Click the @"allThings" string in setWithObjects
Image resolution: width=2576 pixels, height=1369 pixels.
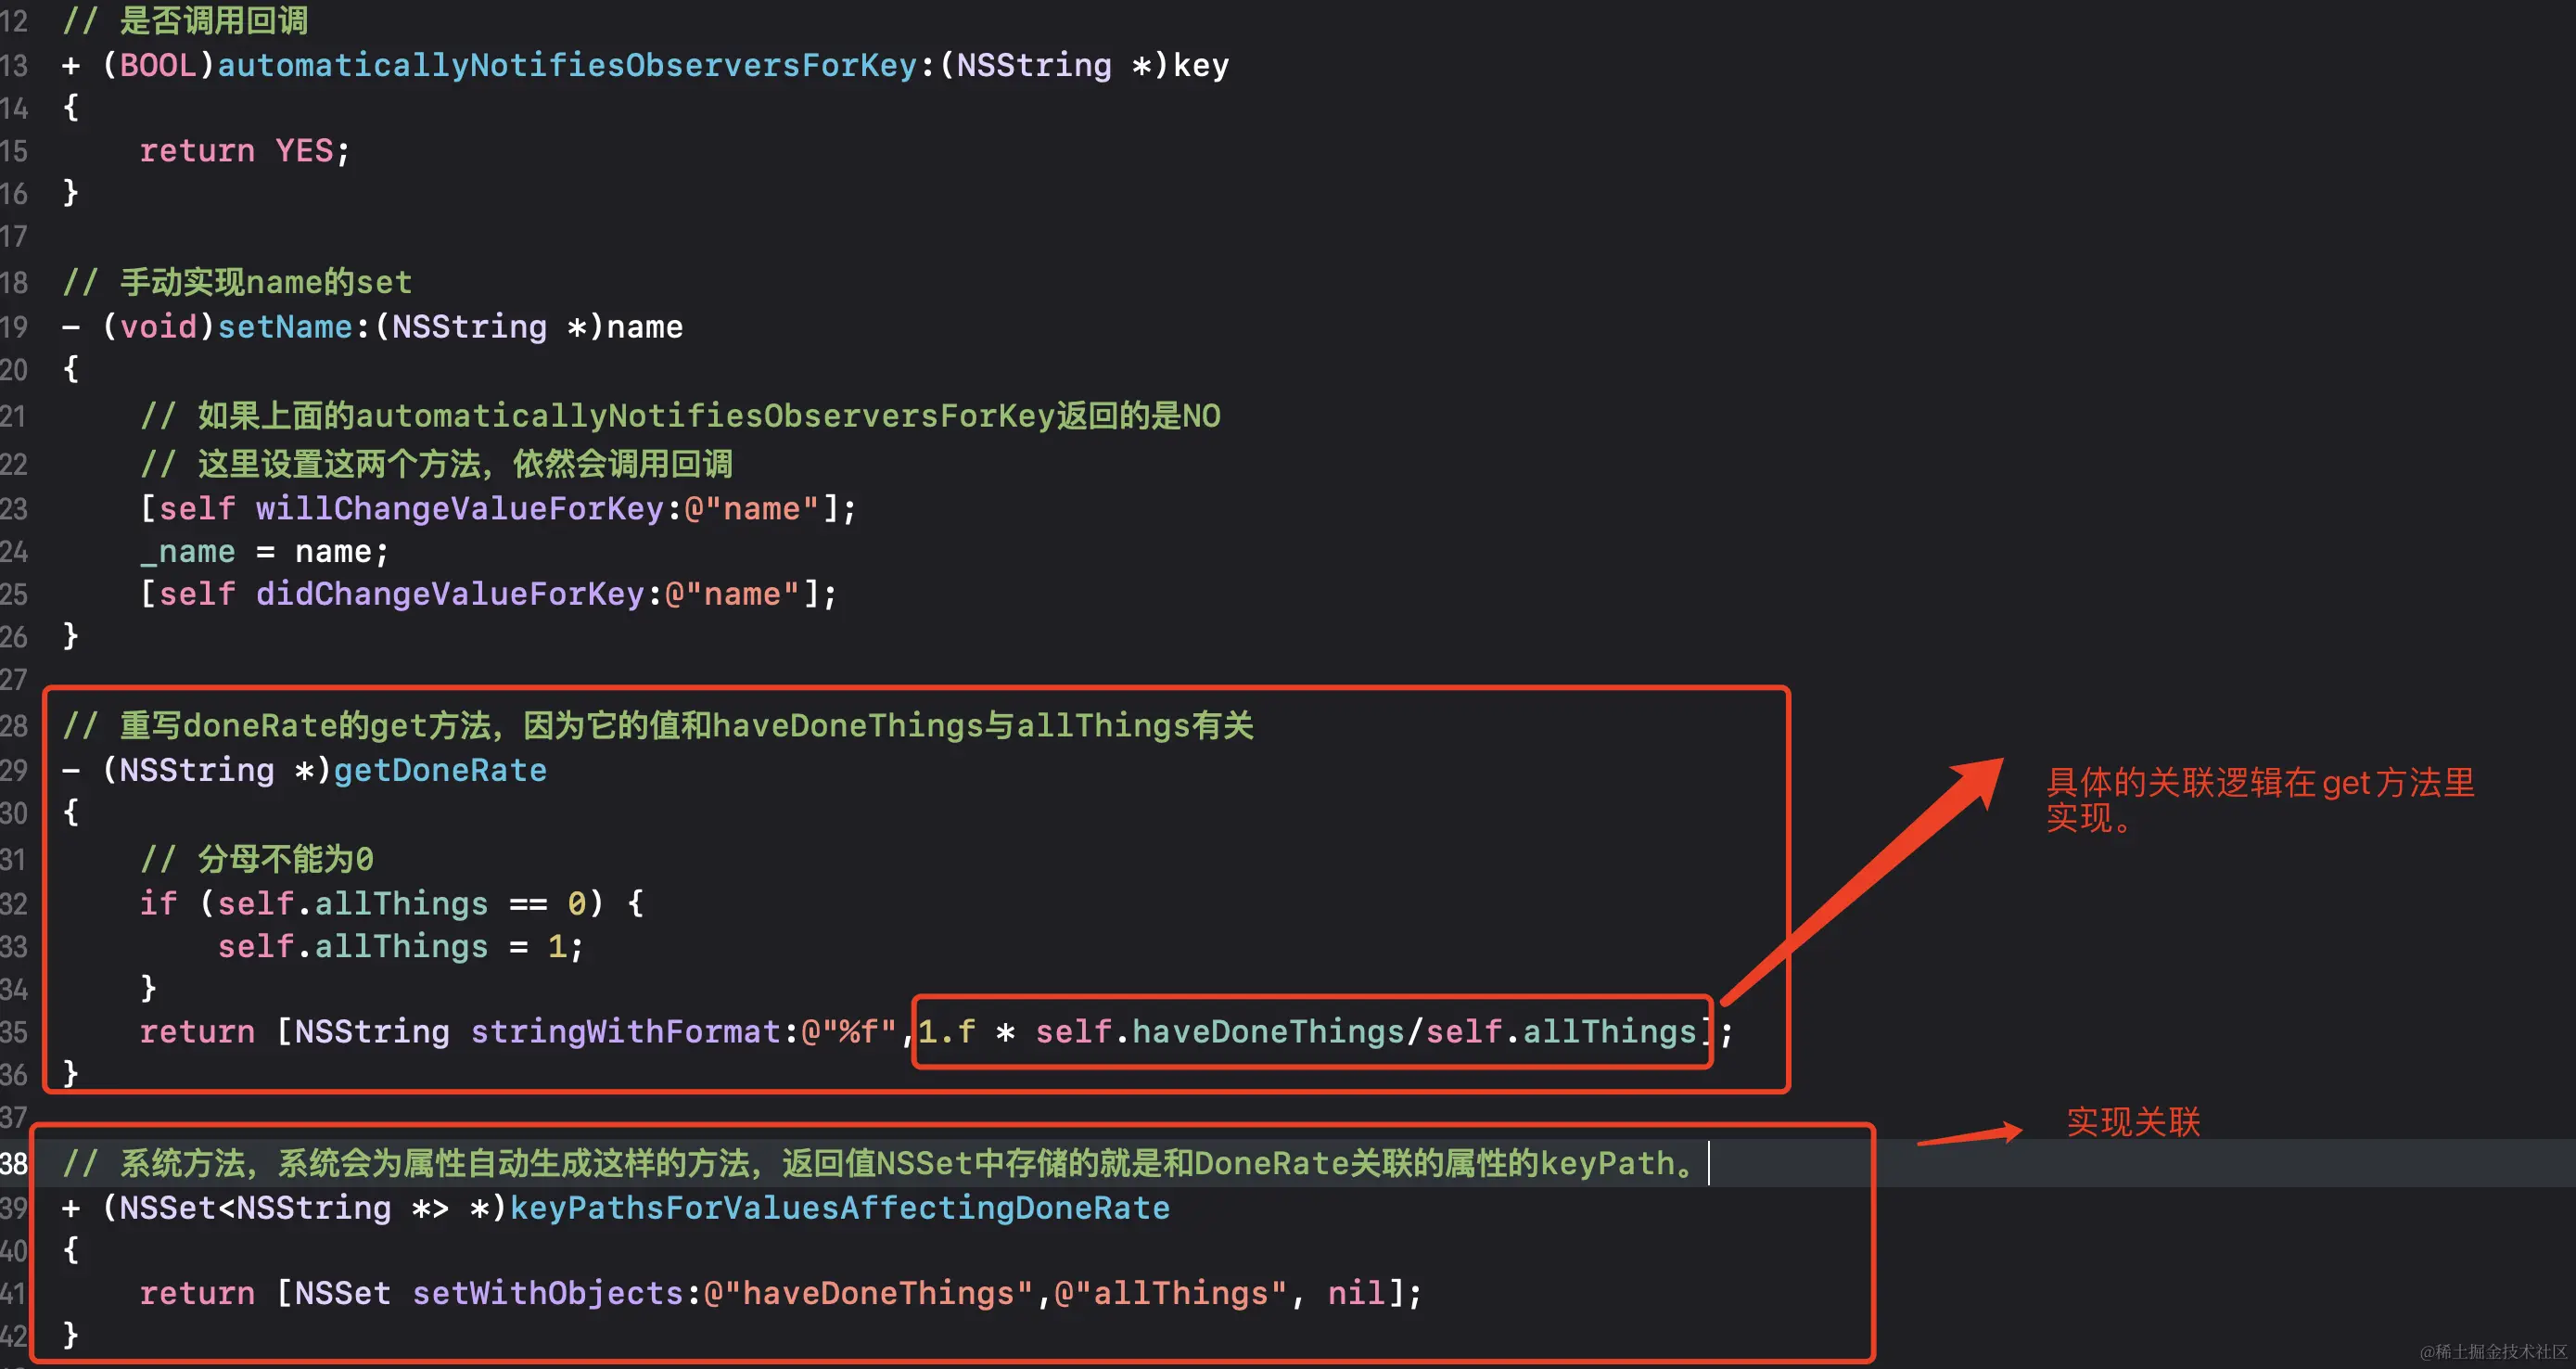[1170, 1293]
